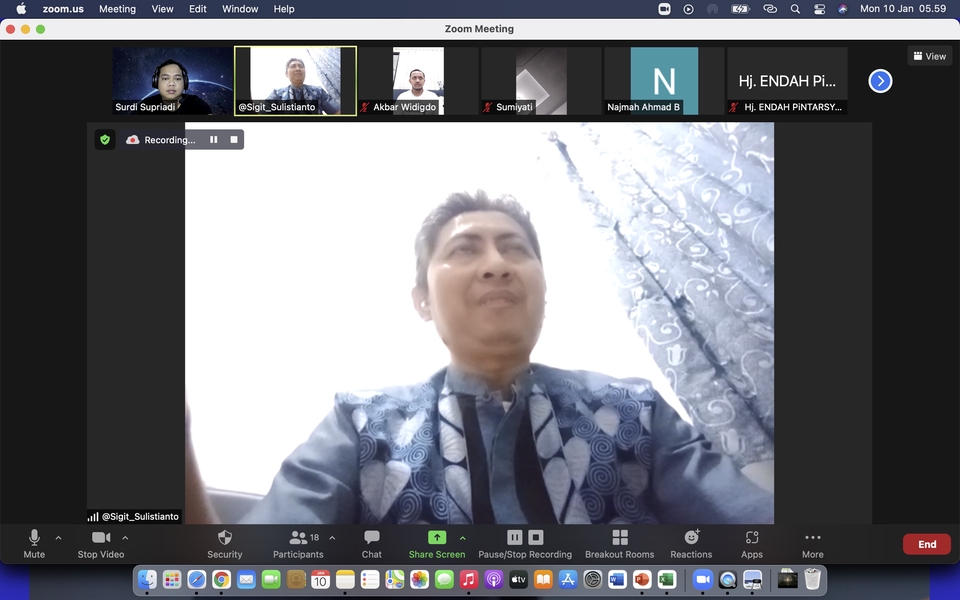End the meeting
Screen dimensions: 960x600
[927, 544]
